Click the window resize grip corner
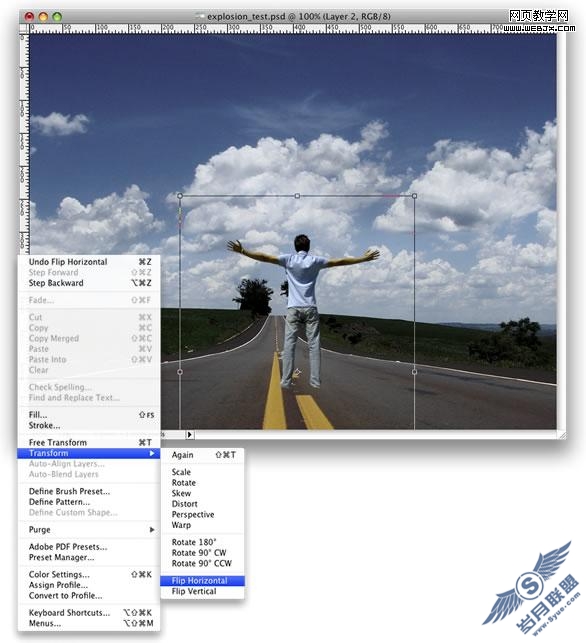This screenshot has height=643, width=586. pos(562,435)
